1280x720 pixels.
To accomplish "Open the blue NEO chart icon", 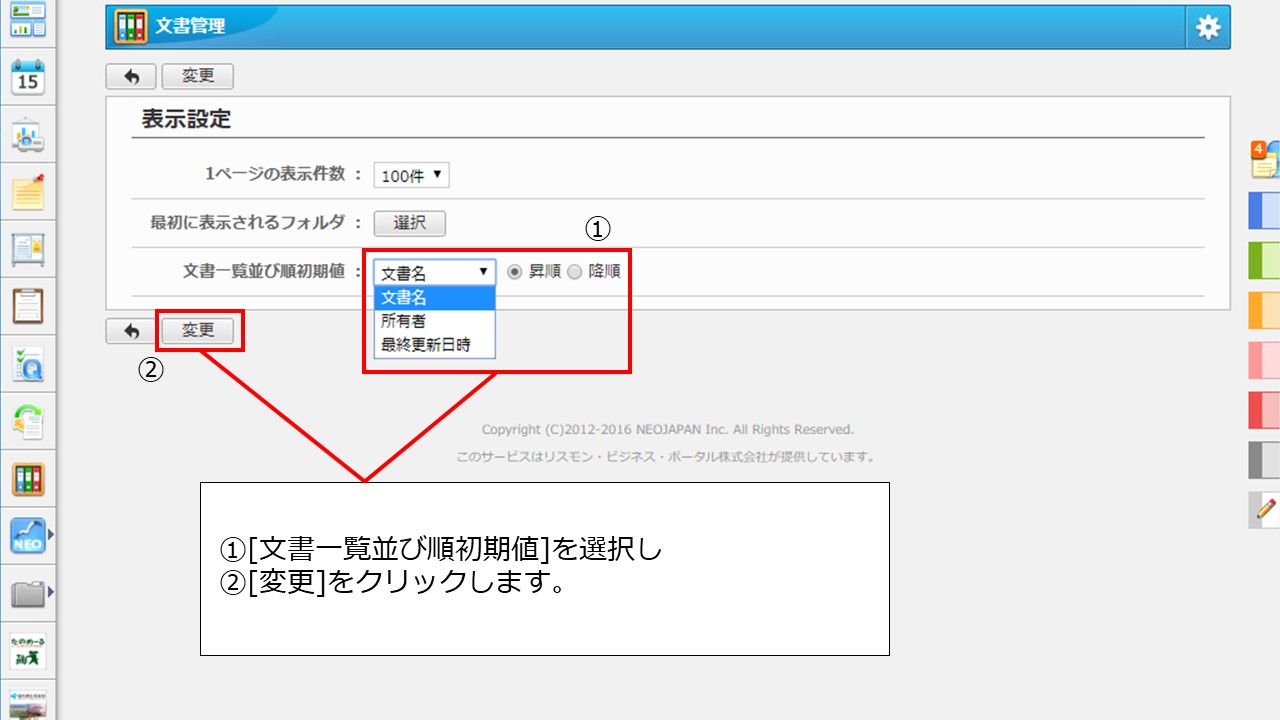I will [x=28, y=537].
